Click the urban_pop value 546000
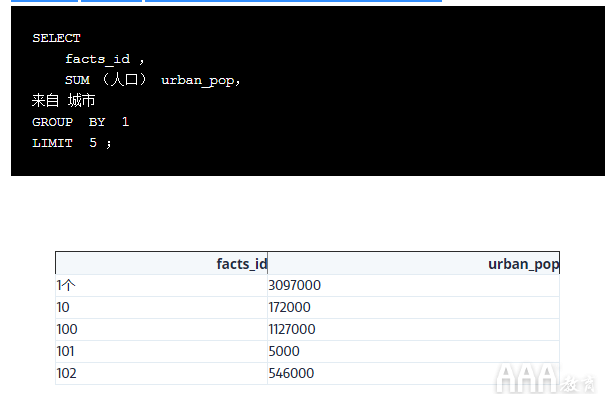Image resolution: width=606 pixels, height=399 pixels. [414, 373]
